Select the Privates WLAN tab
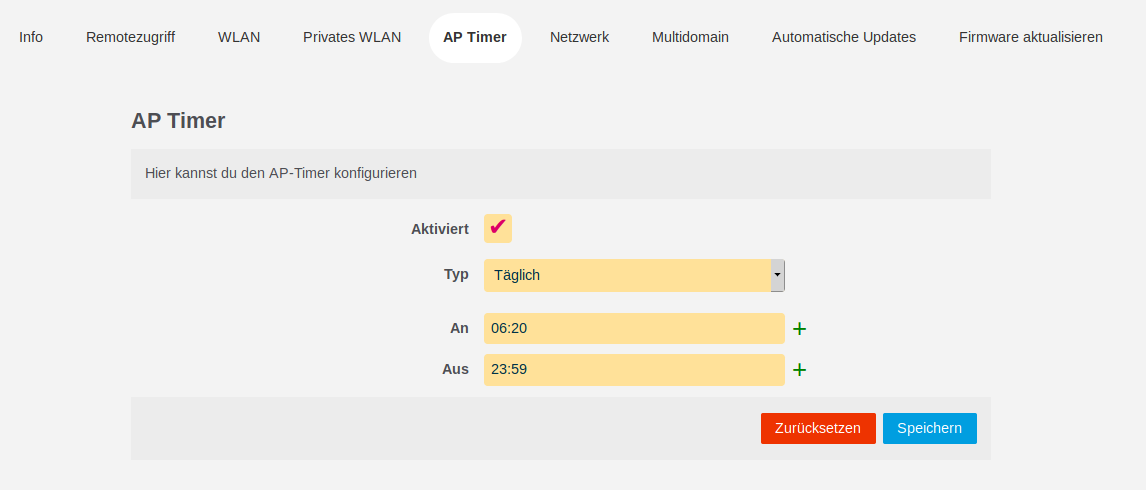 click(x=352, y=37)
